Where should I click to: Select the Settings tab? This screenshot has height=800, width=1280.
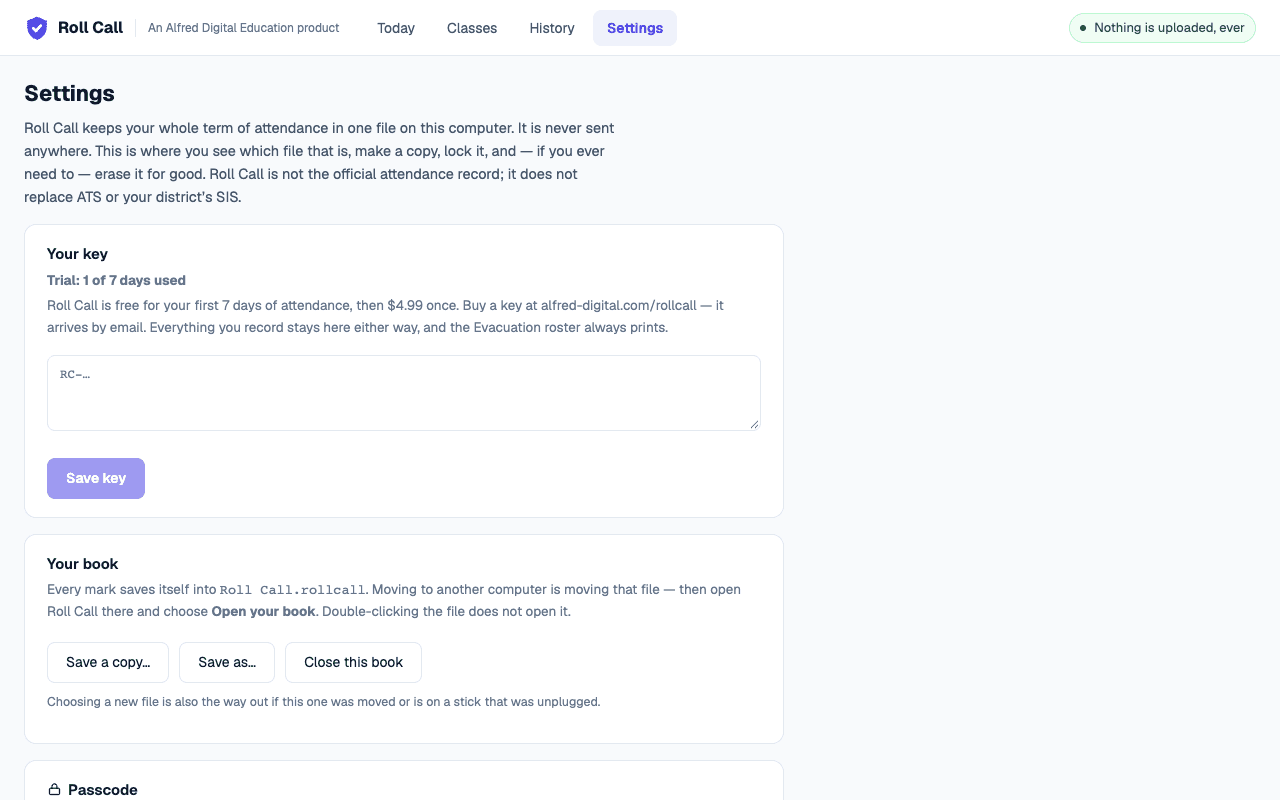635,28
